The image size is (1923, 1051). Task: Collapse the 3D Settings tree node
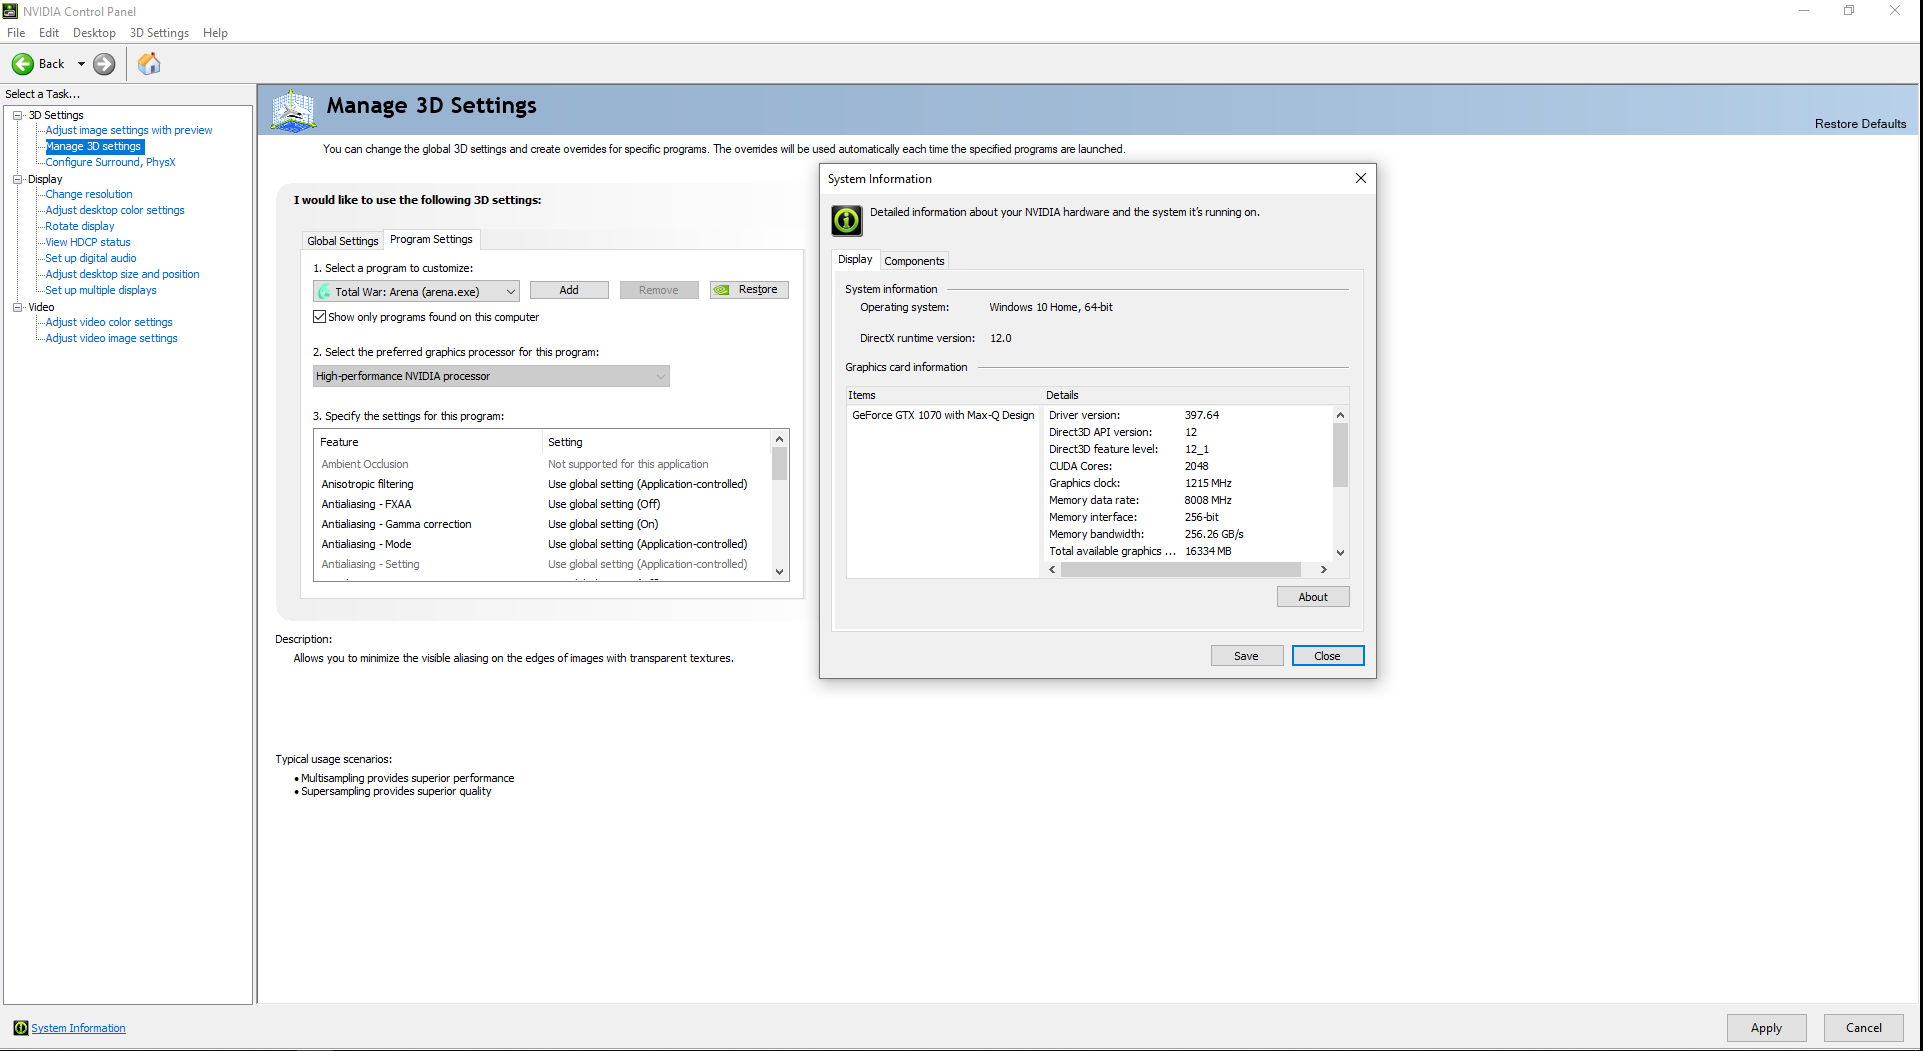click(17, 115)
